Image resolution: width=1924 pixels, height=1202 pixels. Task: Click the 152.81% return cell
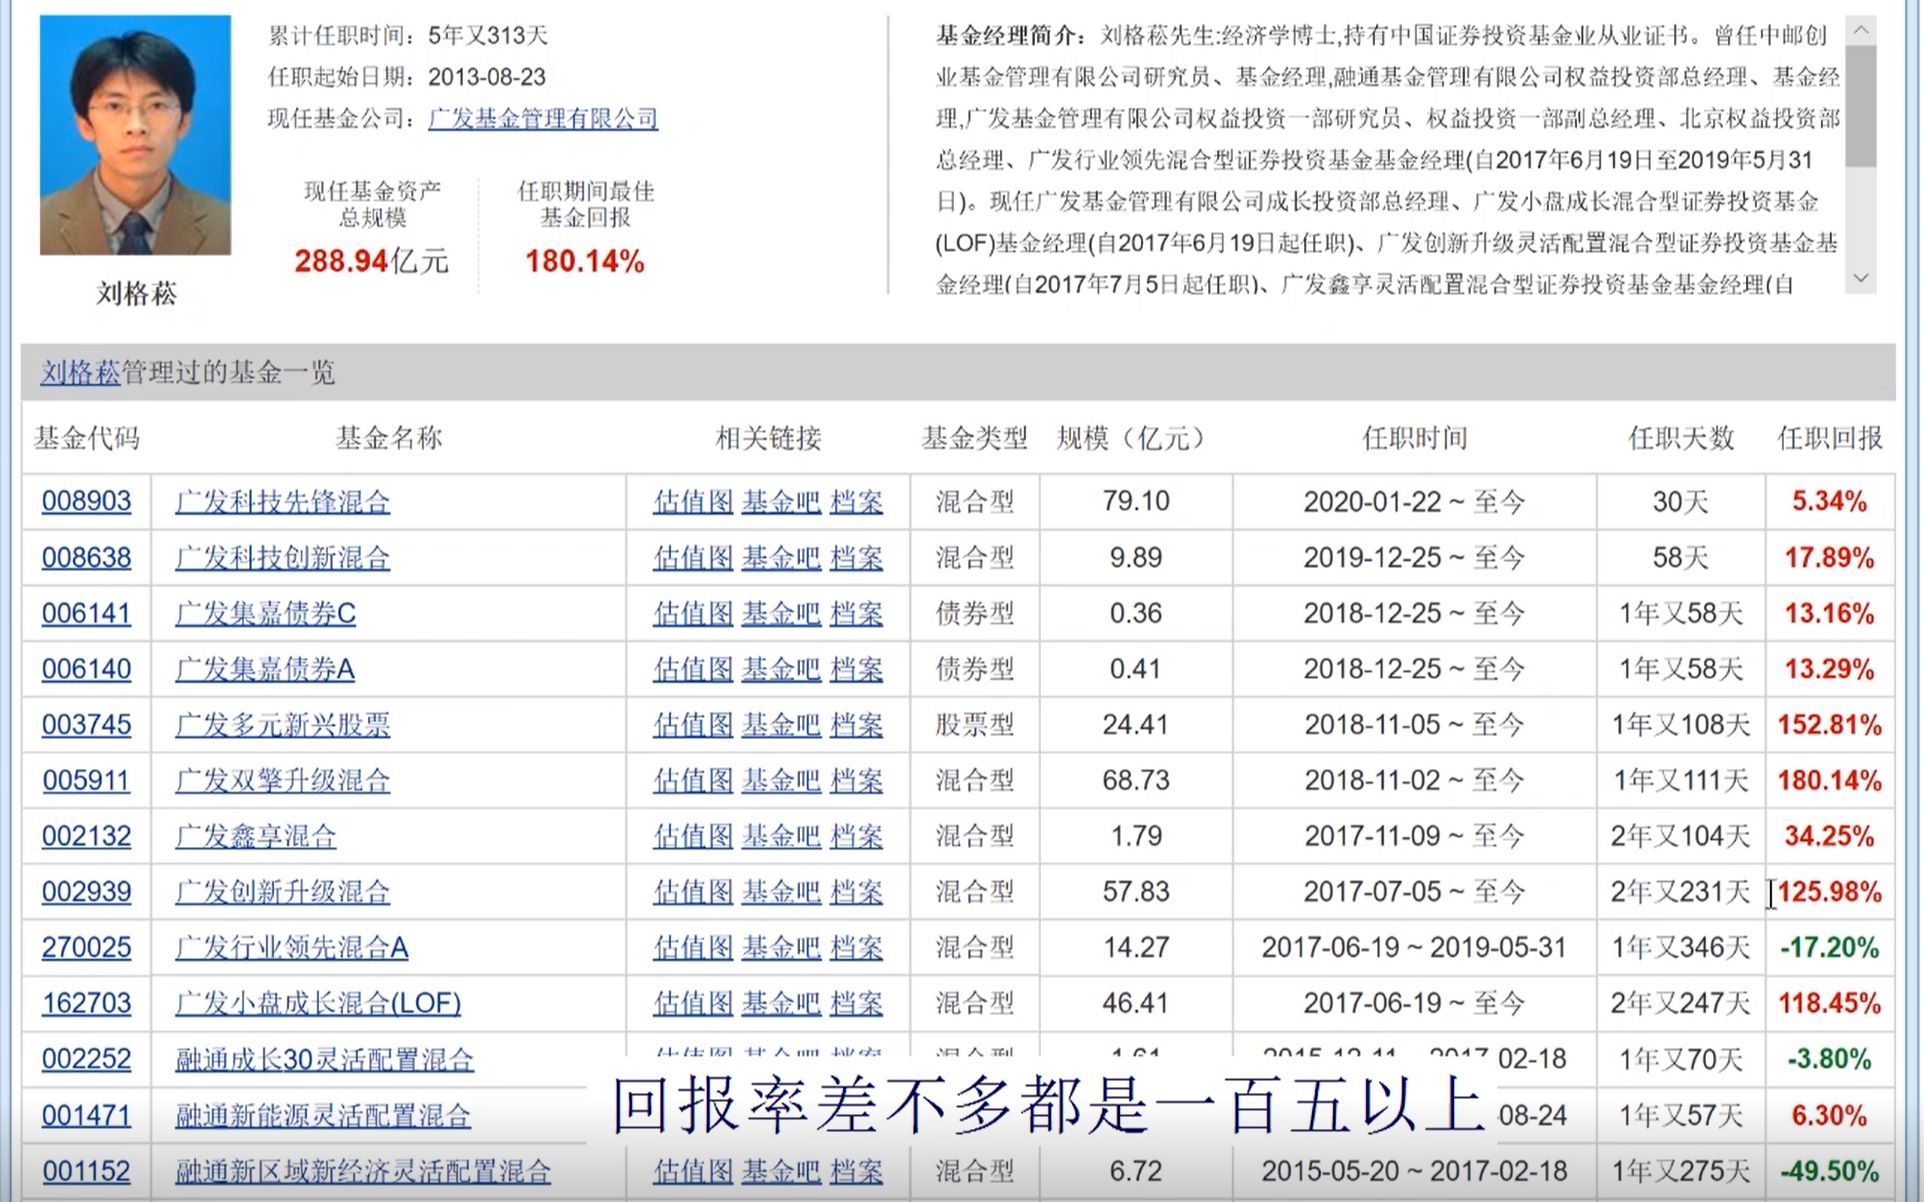click(1829, 725)
